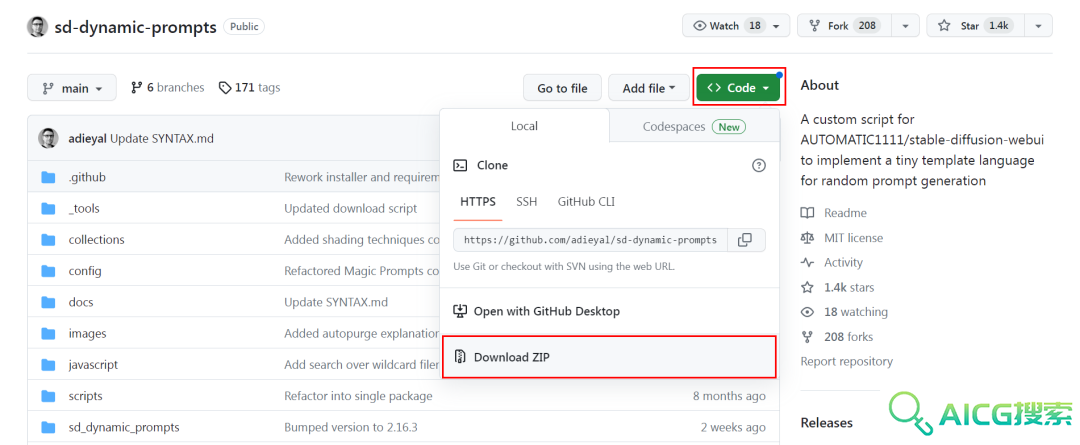This screenshot has height=445, width=1080.
Task: Open the .github folder
Action: tap(87, 177)
